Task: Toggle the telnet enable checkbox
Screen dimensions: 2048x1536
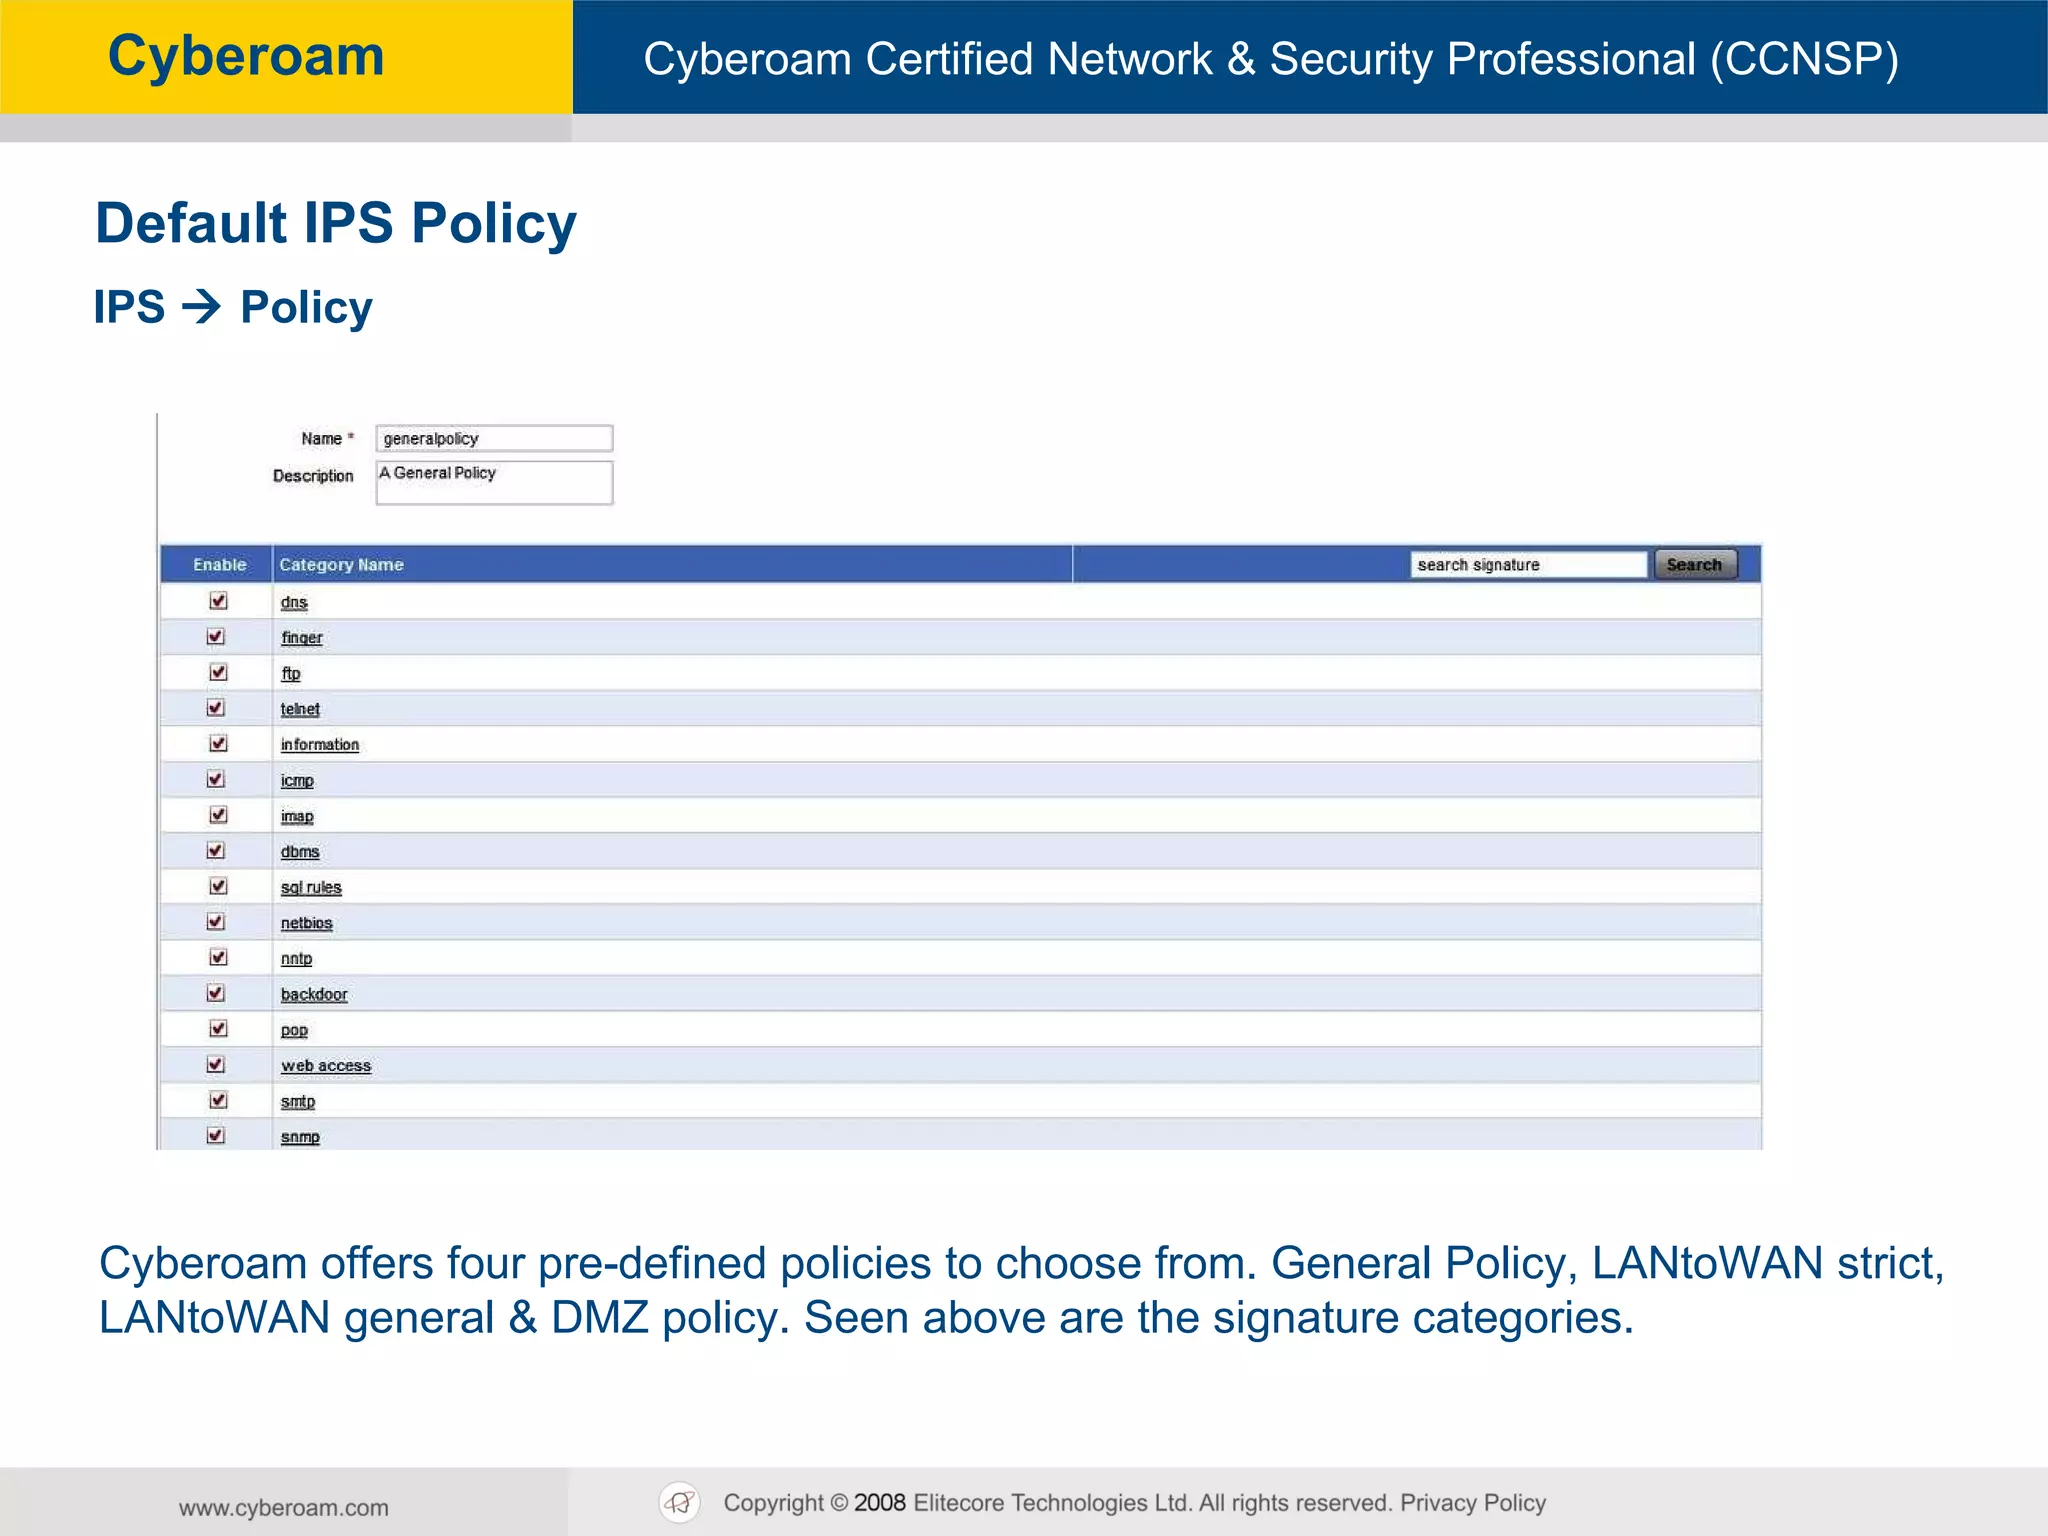Action: pos(216,708)
